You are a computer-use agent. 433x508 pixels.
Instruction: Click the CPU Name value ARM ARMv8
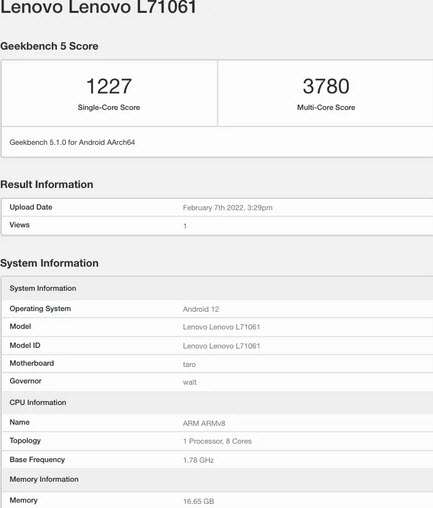204,423
